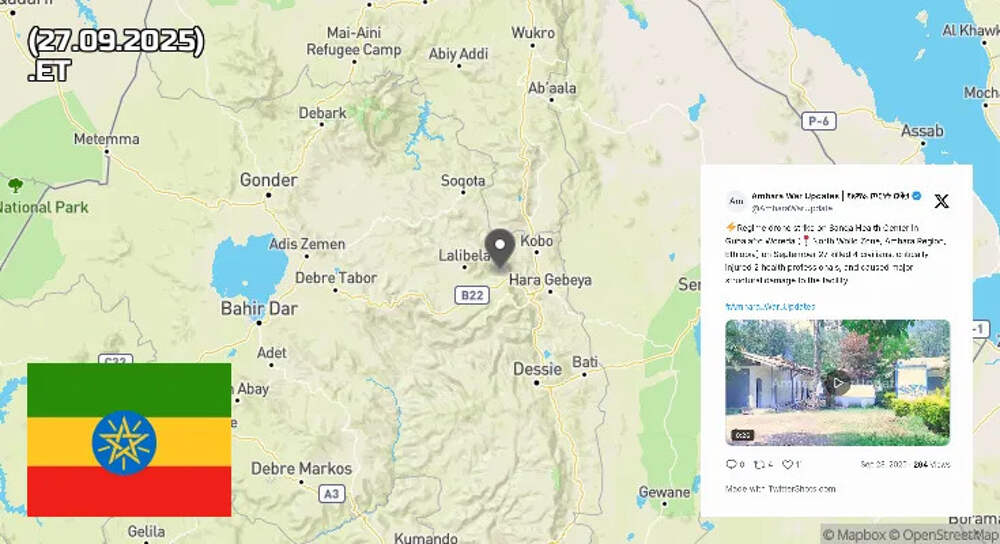Open the blue hashtag link in tweet
Image resolution: width=1000 pixels, height=544 pixels.
click(x=770, y=307)
